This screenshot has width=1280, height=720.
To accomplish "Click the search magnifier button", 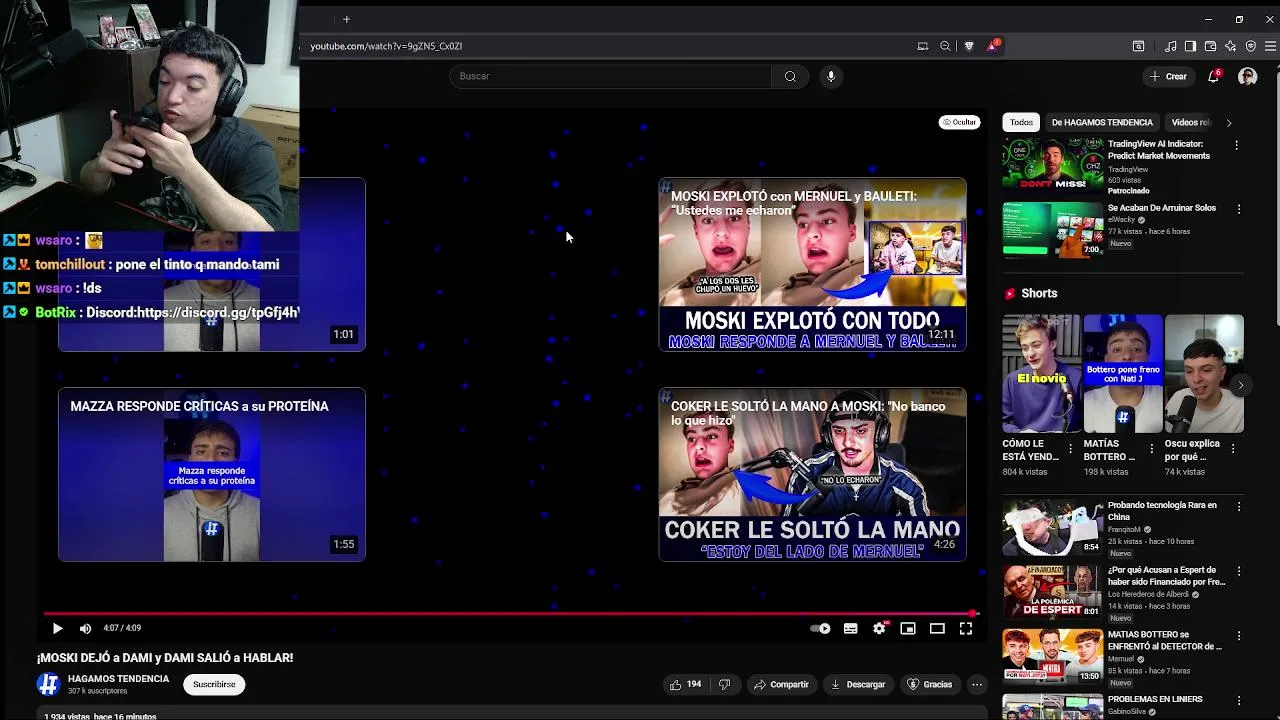I will tap(790, 76).
